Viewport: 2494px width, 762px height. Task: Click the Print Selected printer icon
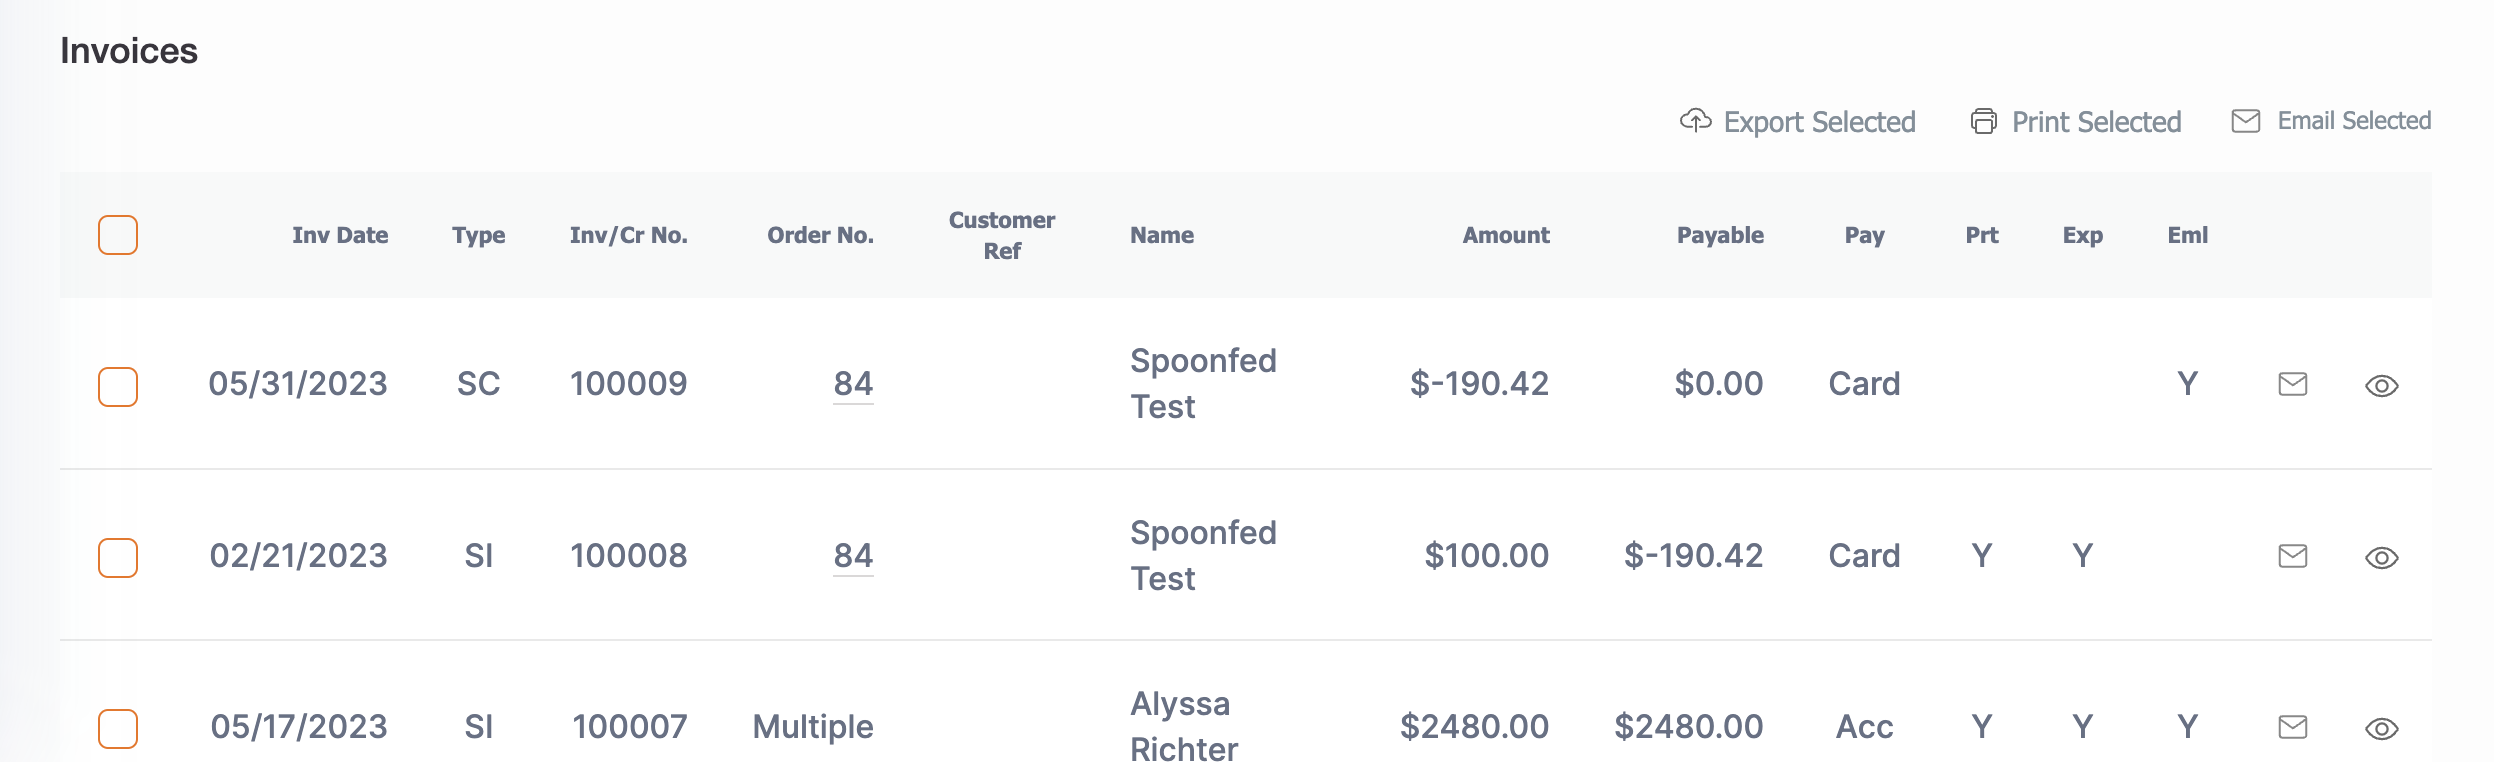click(x=1984, y=121)
